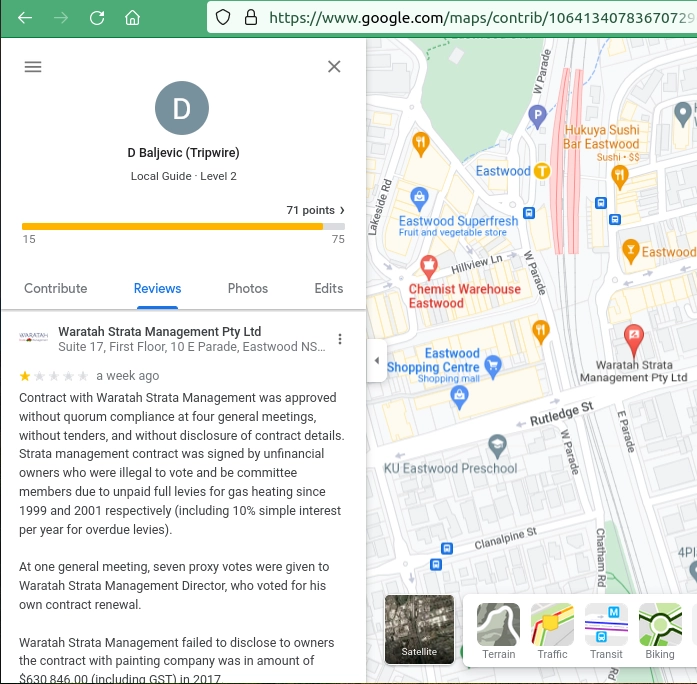Switch to the Edits tab
The height and width of the screenshot is (684, 697).
(328, 288)
